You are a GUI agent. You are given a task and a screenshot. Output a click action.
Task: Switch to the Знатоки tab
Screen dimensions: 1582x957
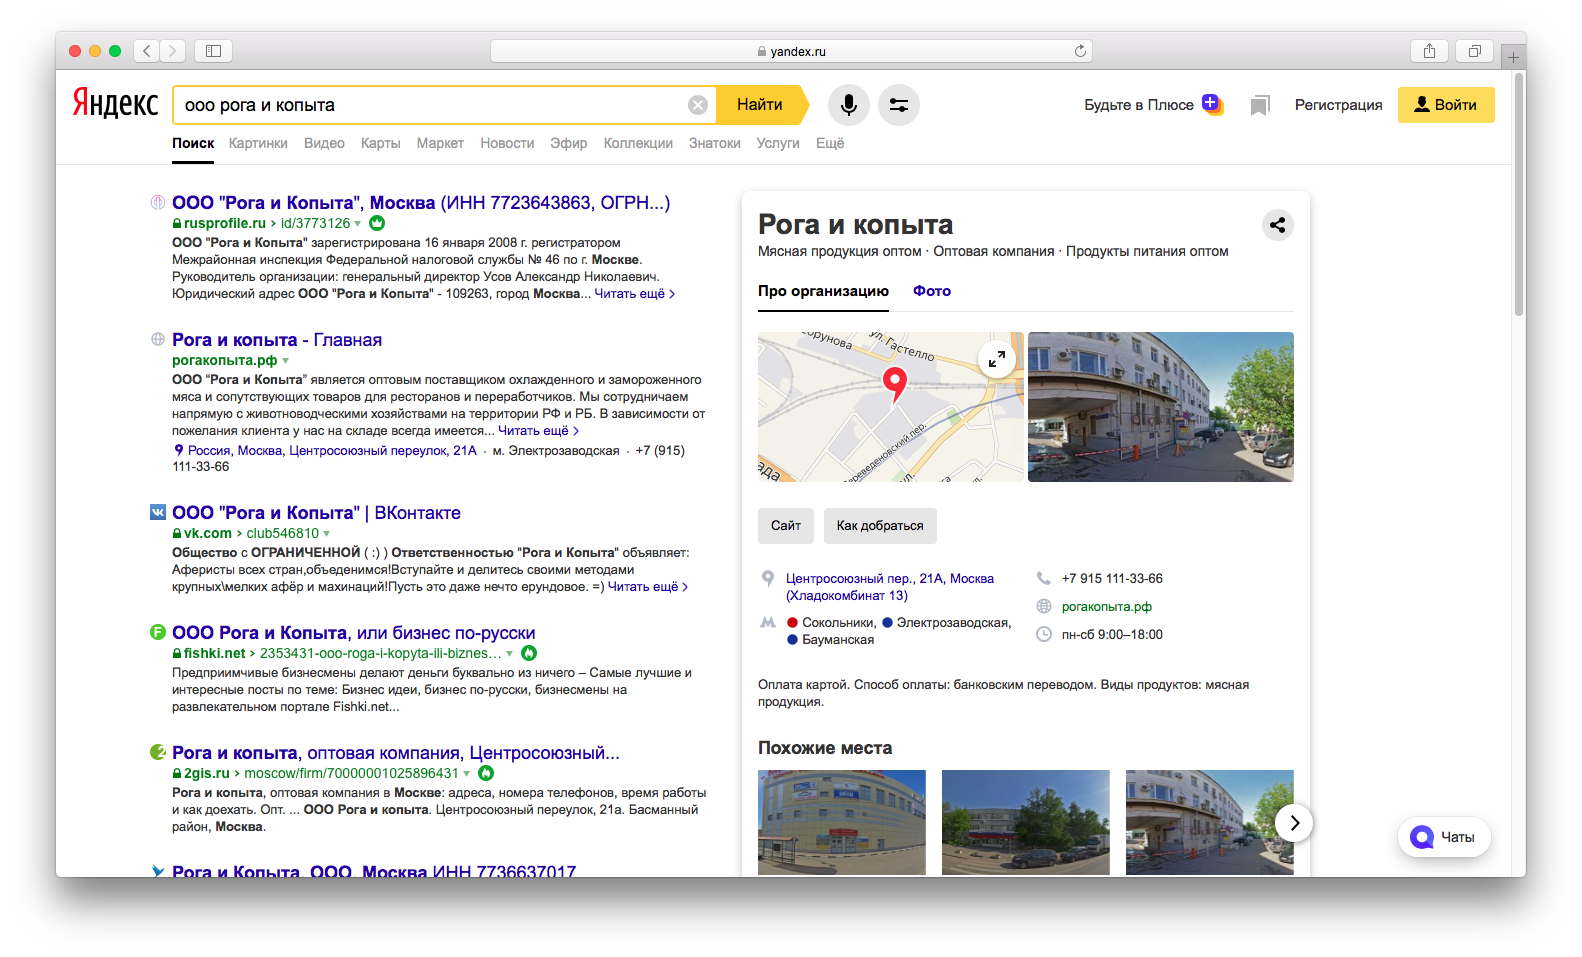[x=715, y=143]
